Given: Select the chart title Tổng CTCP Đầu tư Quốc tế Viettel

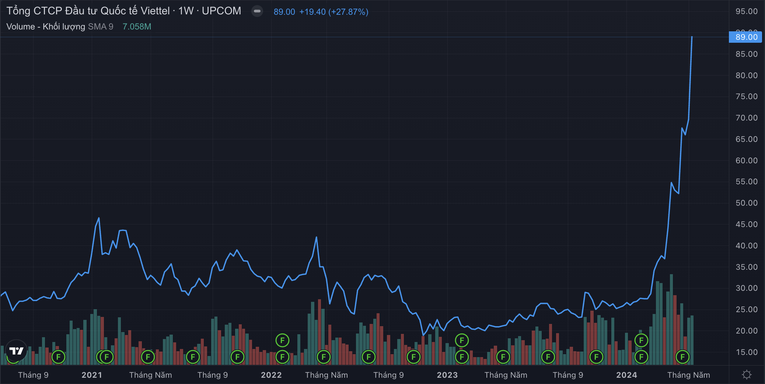Looking at the screenshot, I should (x=89, y=11).
